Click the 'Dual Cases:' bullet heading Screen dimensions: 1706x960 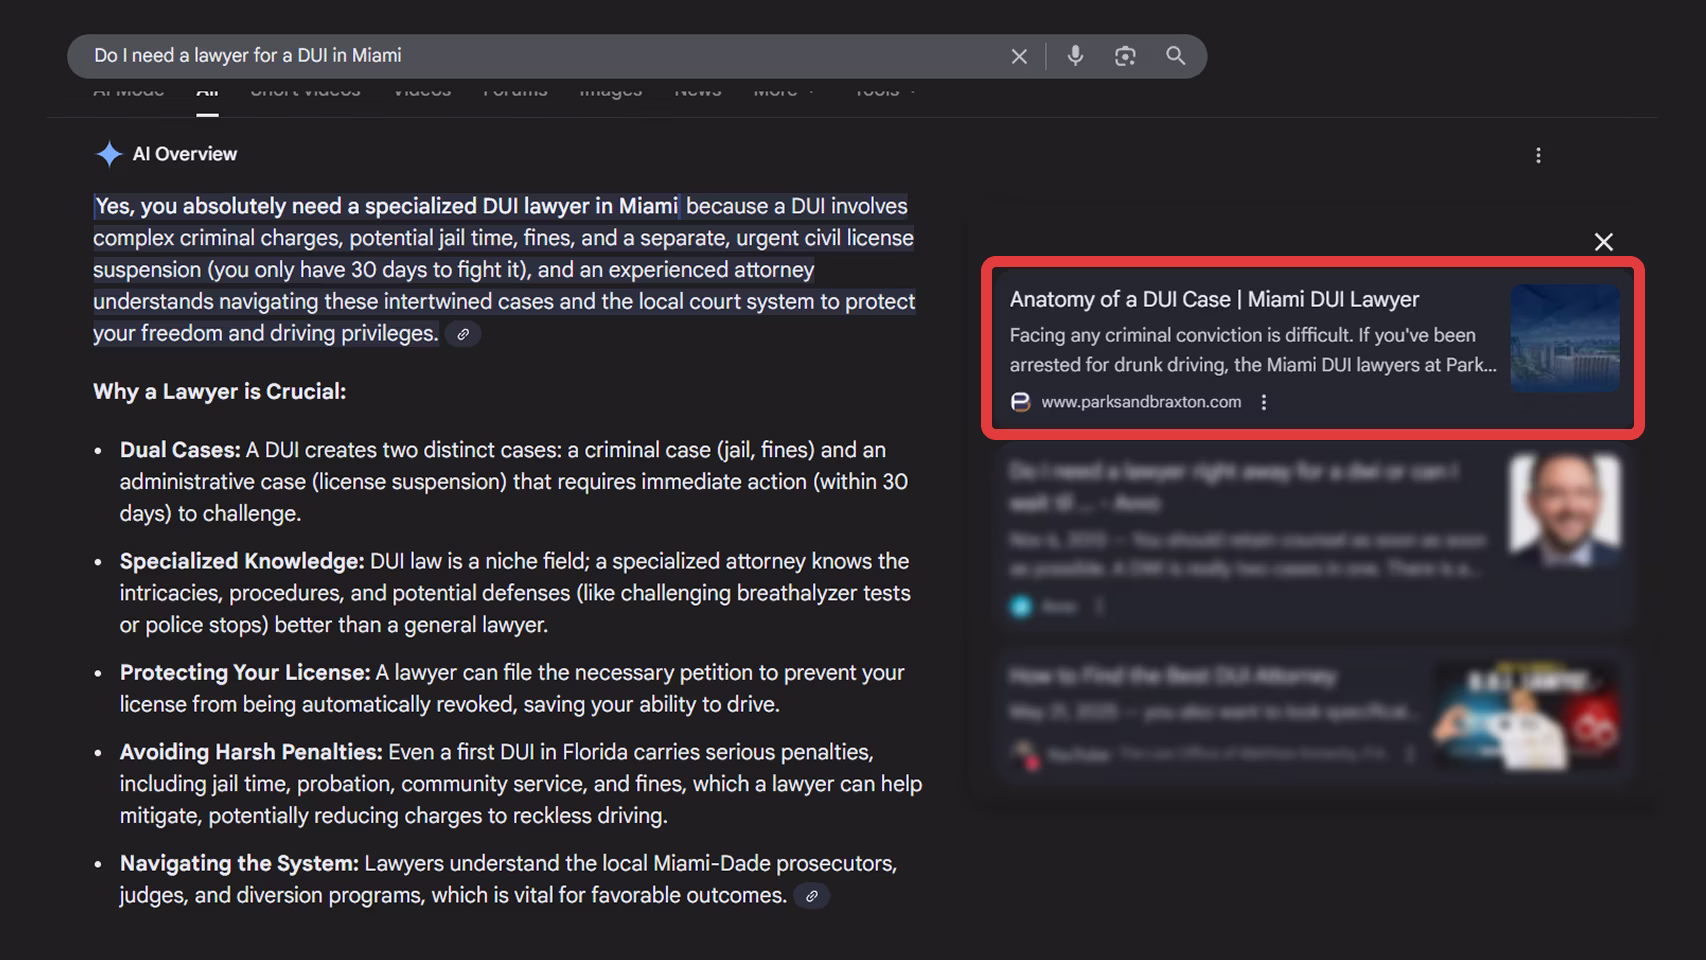point(180,450)
